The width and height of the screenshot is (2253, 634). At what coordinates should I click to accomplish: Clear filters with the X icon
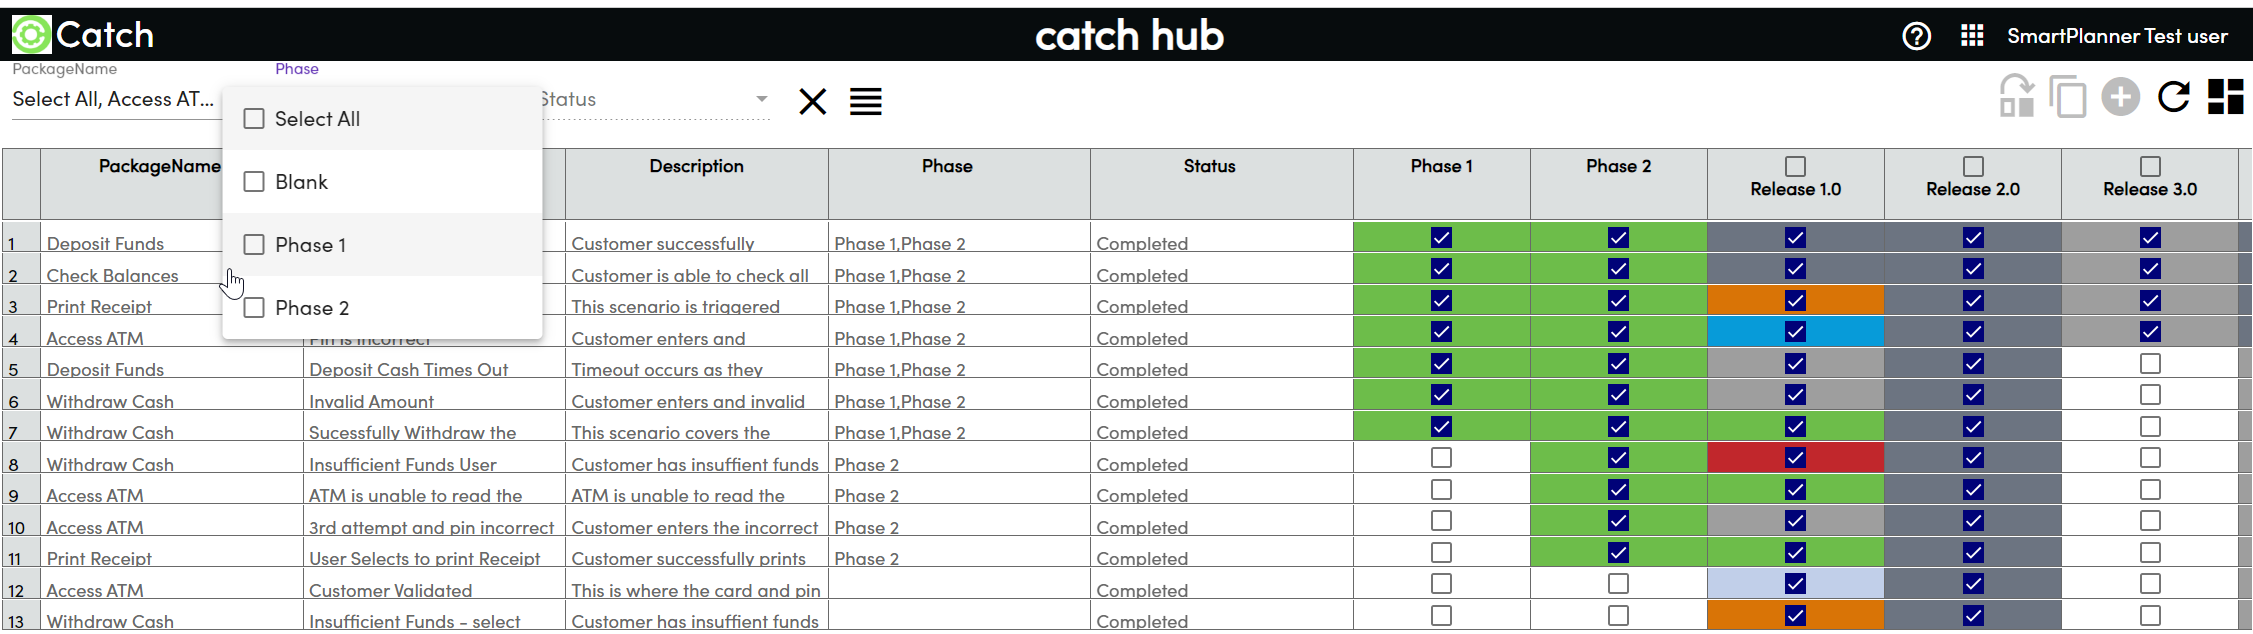point(812,101)
